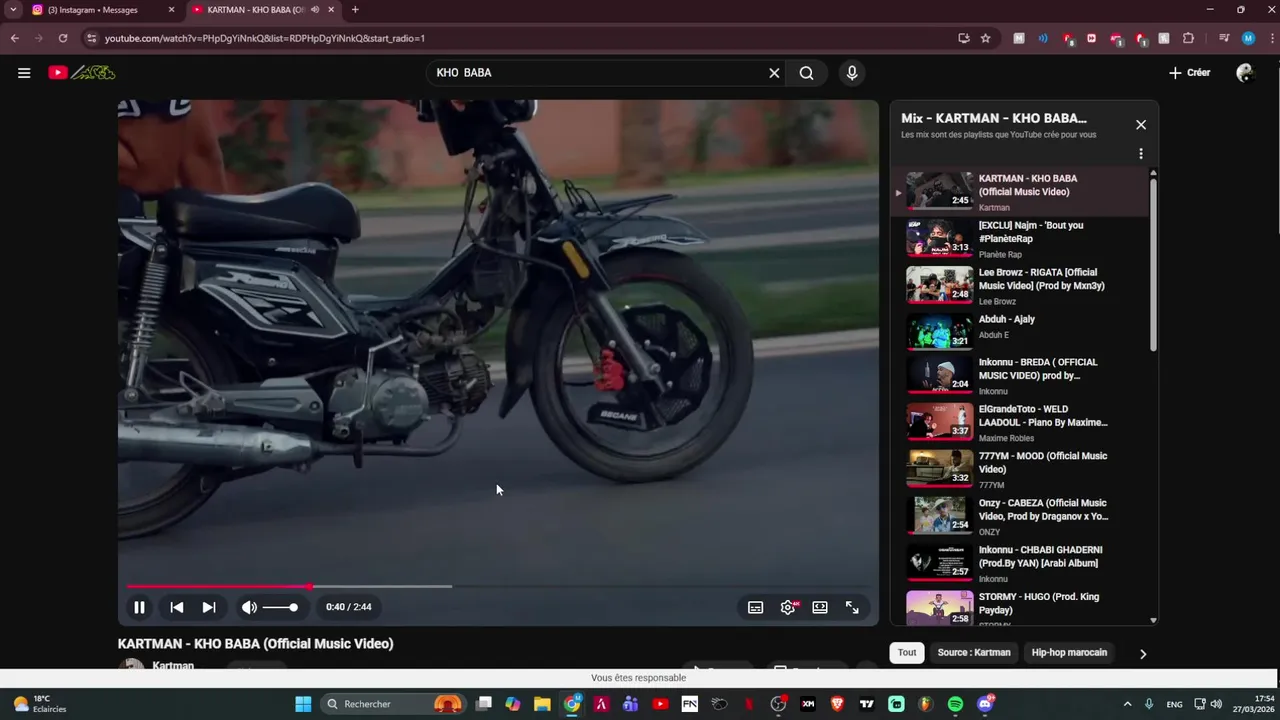
Task: Mute the video with speaker icon
Action: click(x=249, y=607)
